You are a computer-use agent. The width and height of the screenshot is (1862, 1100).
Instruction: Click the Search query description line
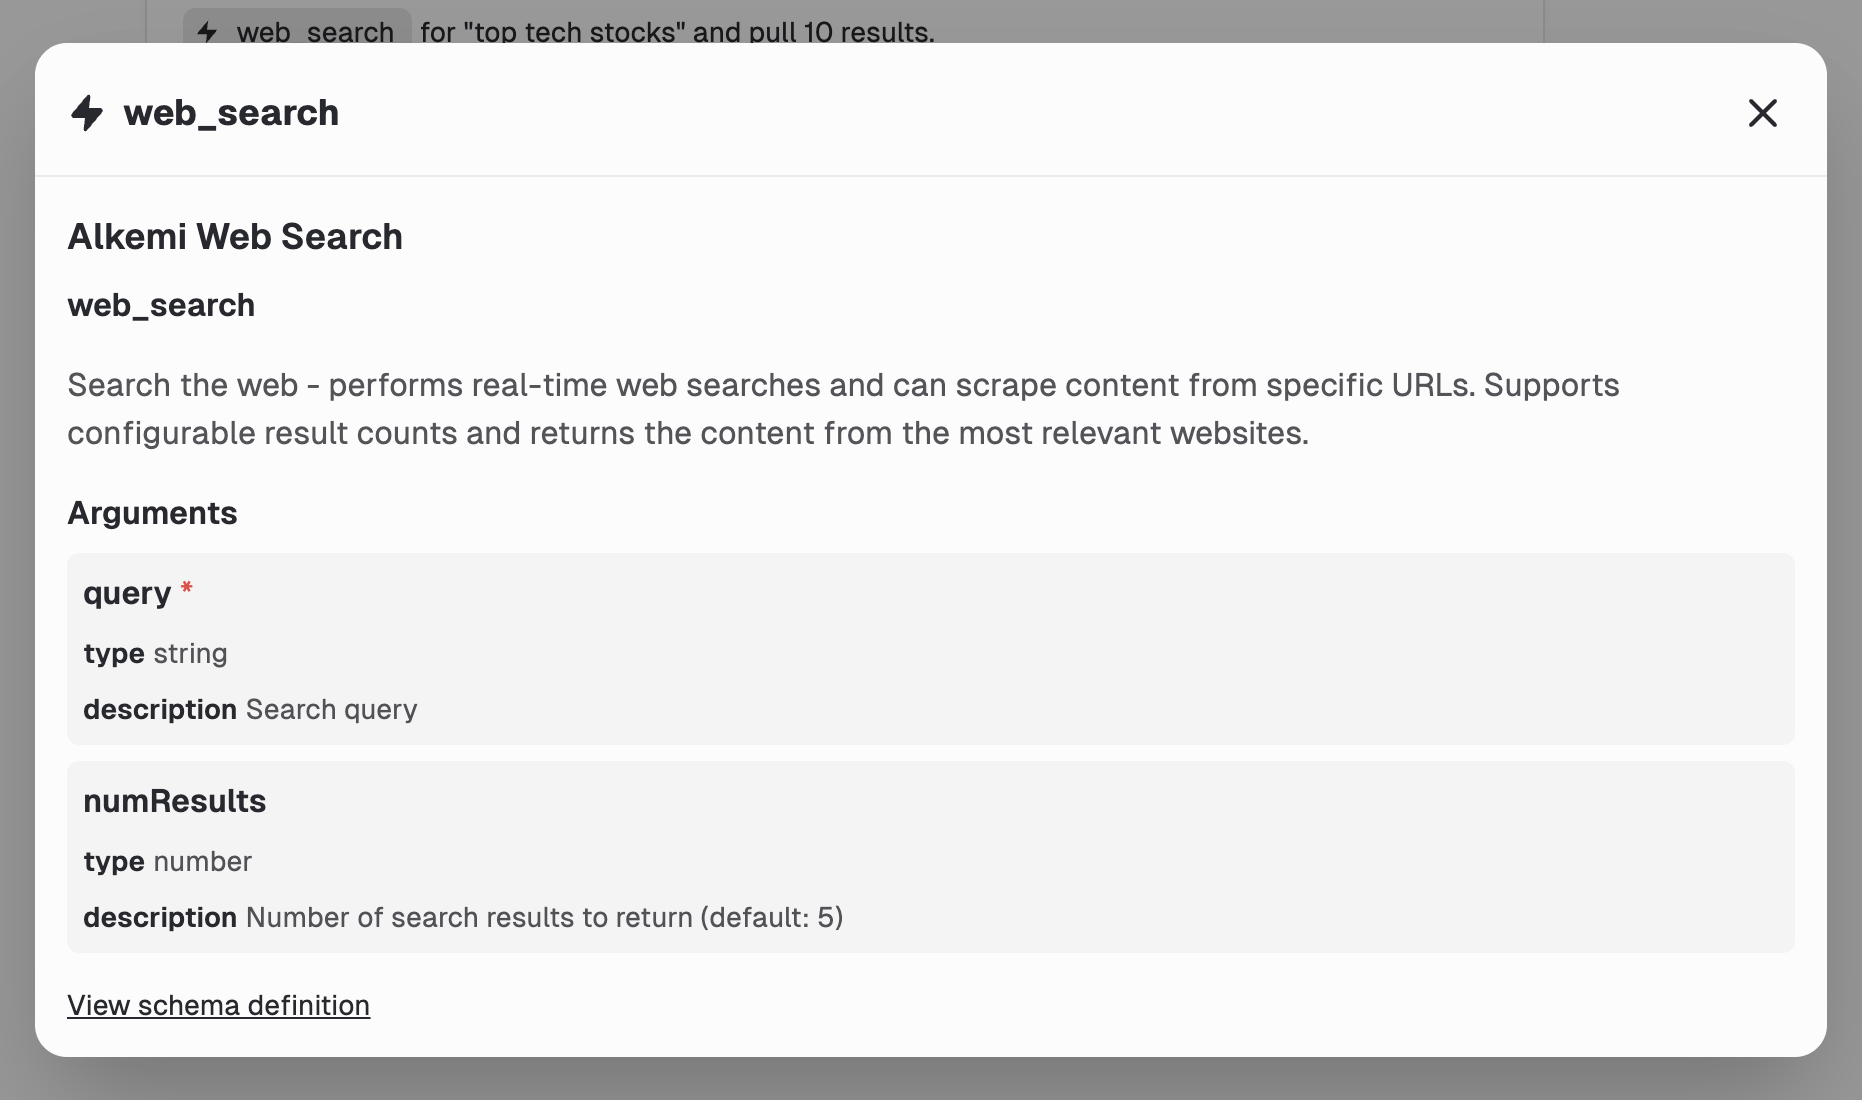[250, 710]
